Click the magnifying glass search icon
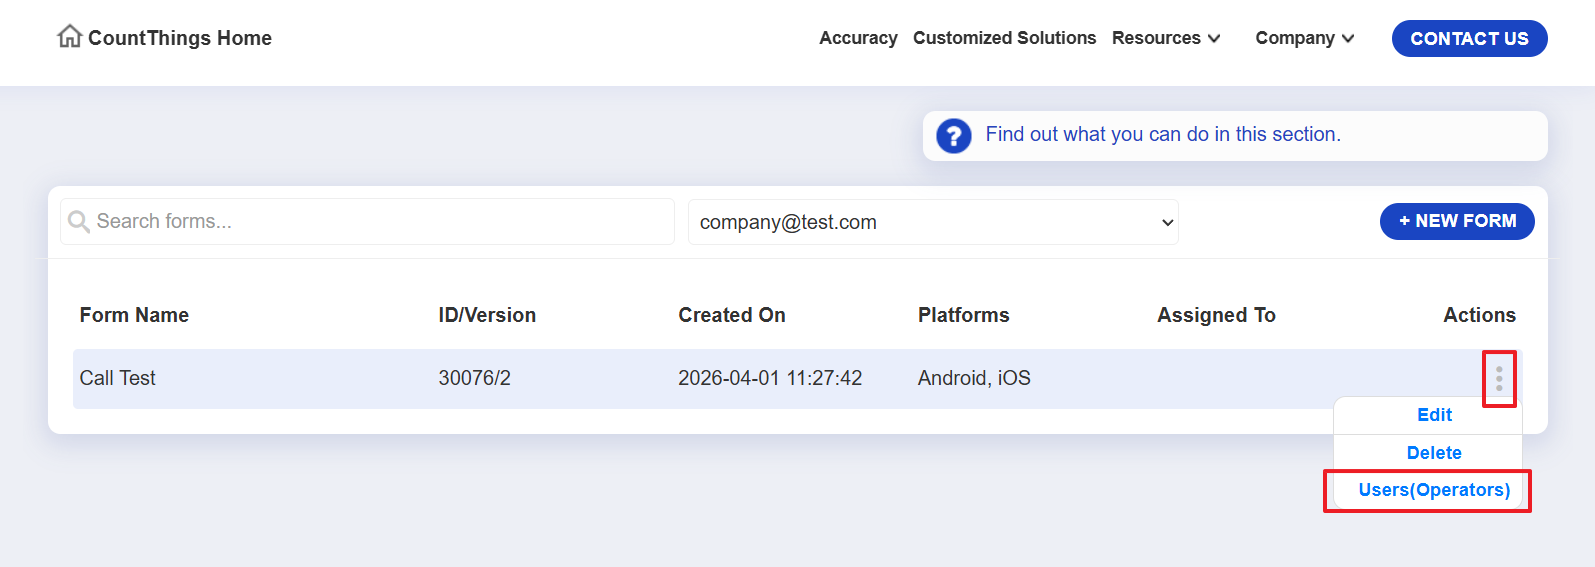Viewport: 1595px width, 567px height. tap(79, 222)
